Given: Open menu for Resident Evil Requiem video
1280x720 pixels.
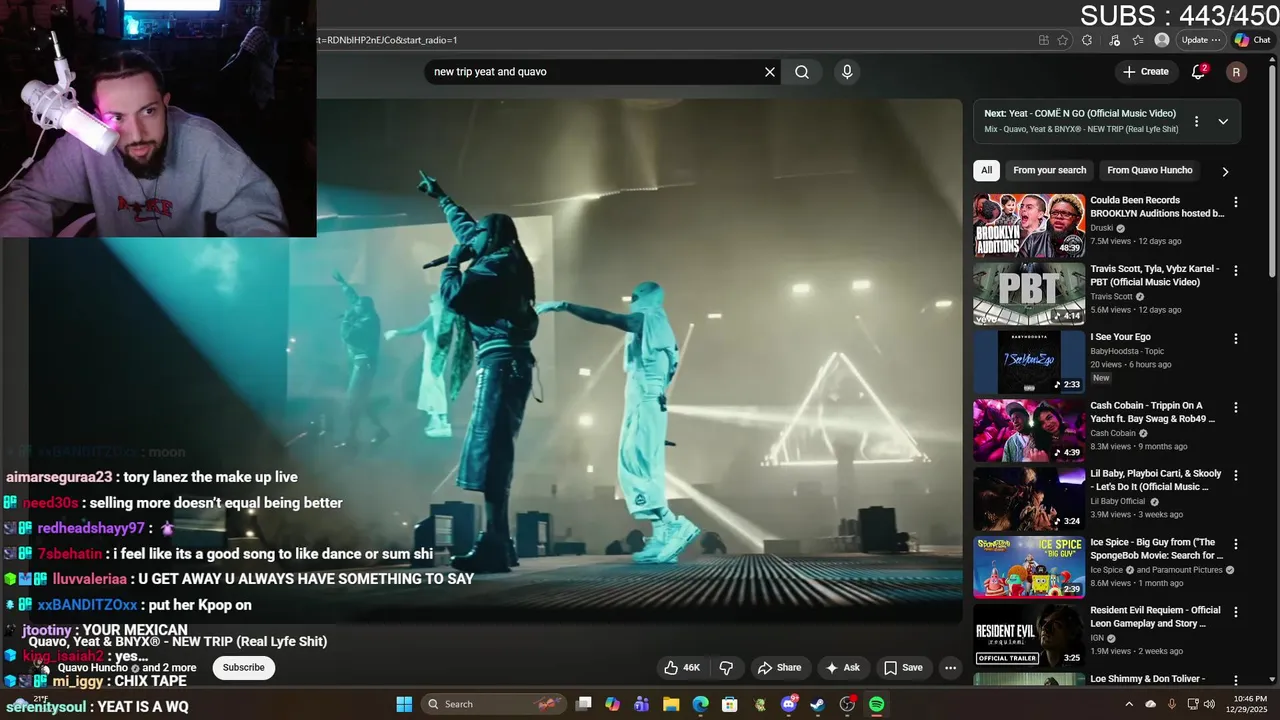Looking at the screenshot, I should pyautogui.click(x=1236, y=612).
